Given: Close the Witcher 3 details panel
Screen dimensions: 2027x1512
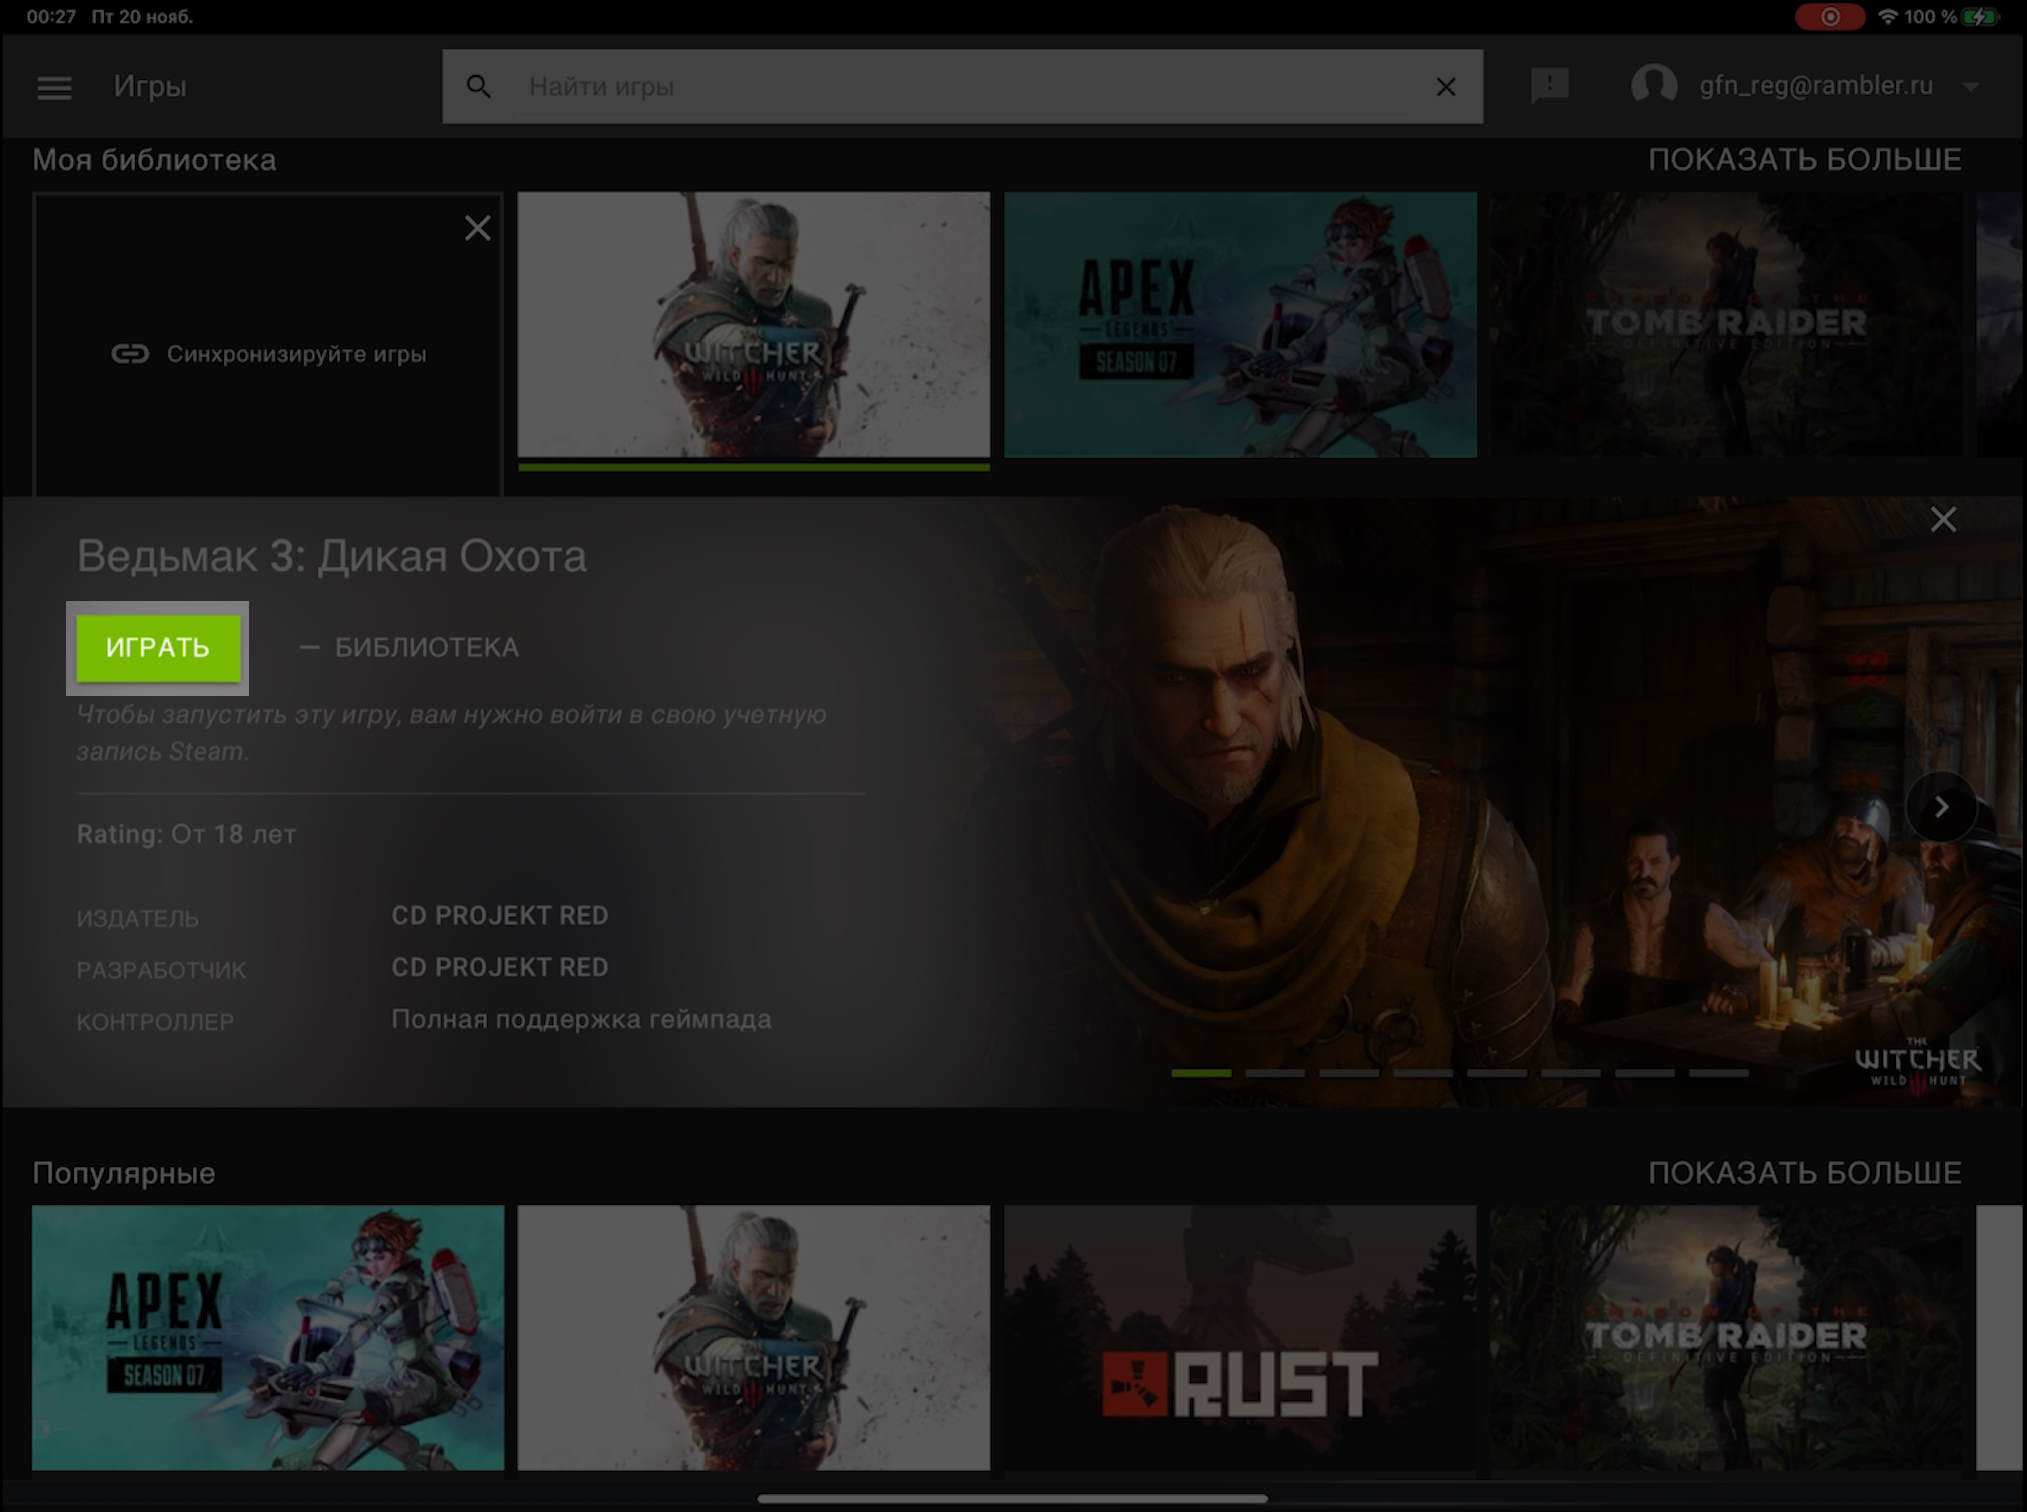Looking at the screenshot, I should 1942,519.
